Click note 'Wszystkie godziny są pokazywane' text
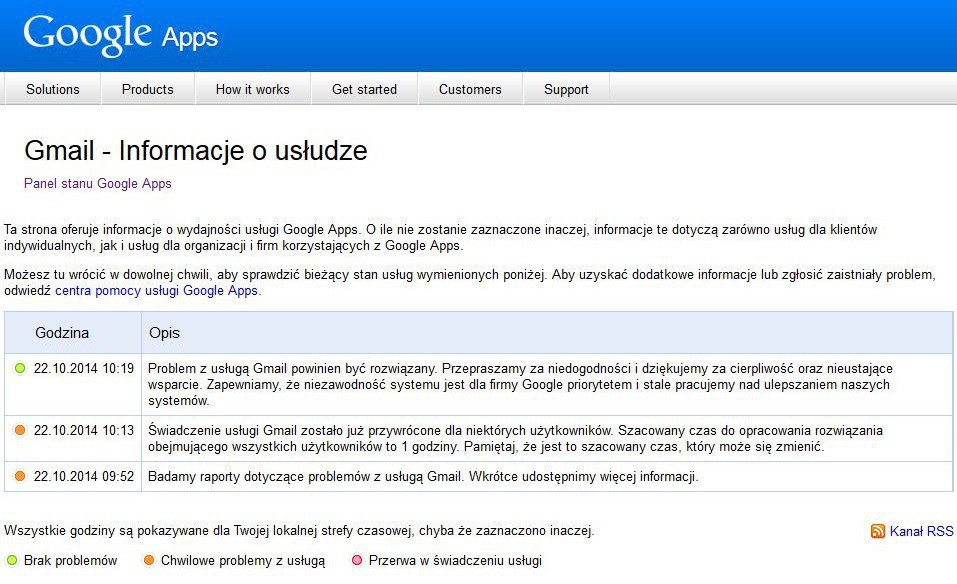The height and width of the screenshot is (584, 957). coord(299,530)
